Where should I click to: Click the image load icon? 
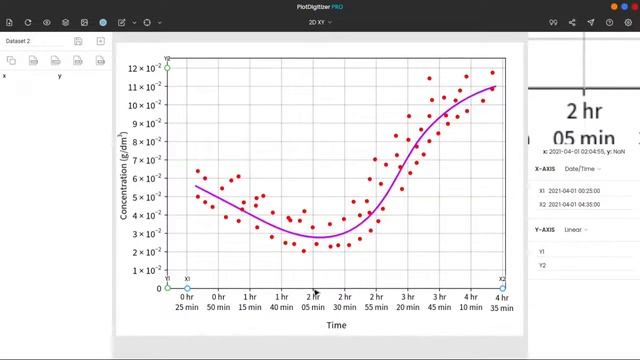coord(84,22)
